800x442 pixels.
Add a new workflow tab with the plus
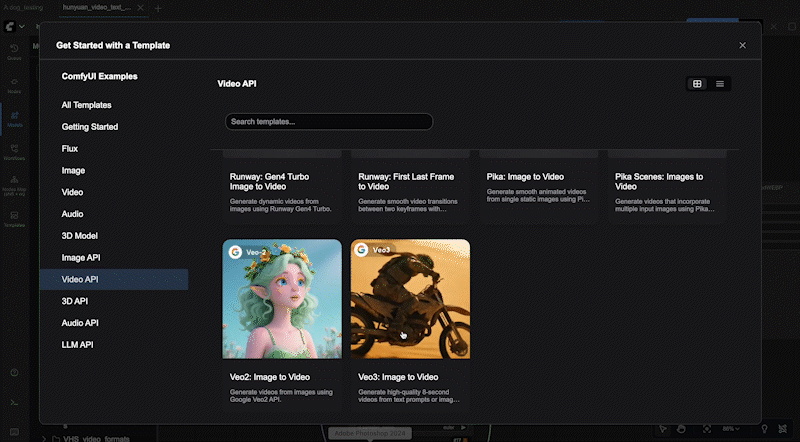click(158, 8)
